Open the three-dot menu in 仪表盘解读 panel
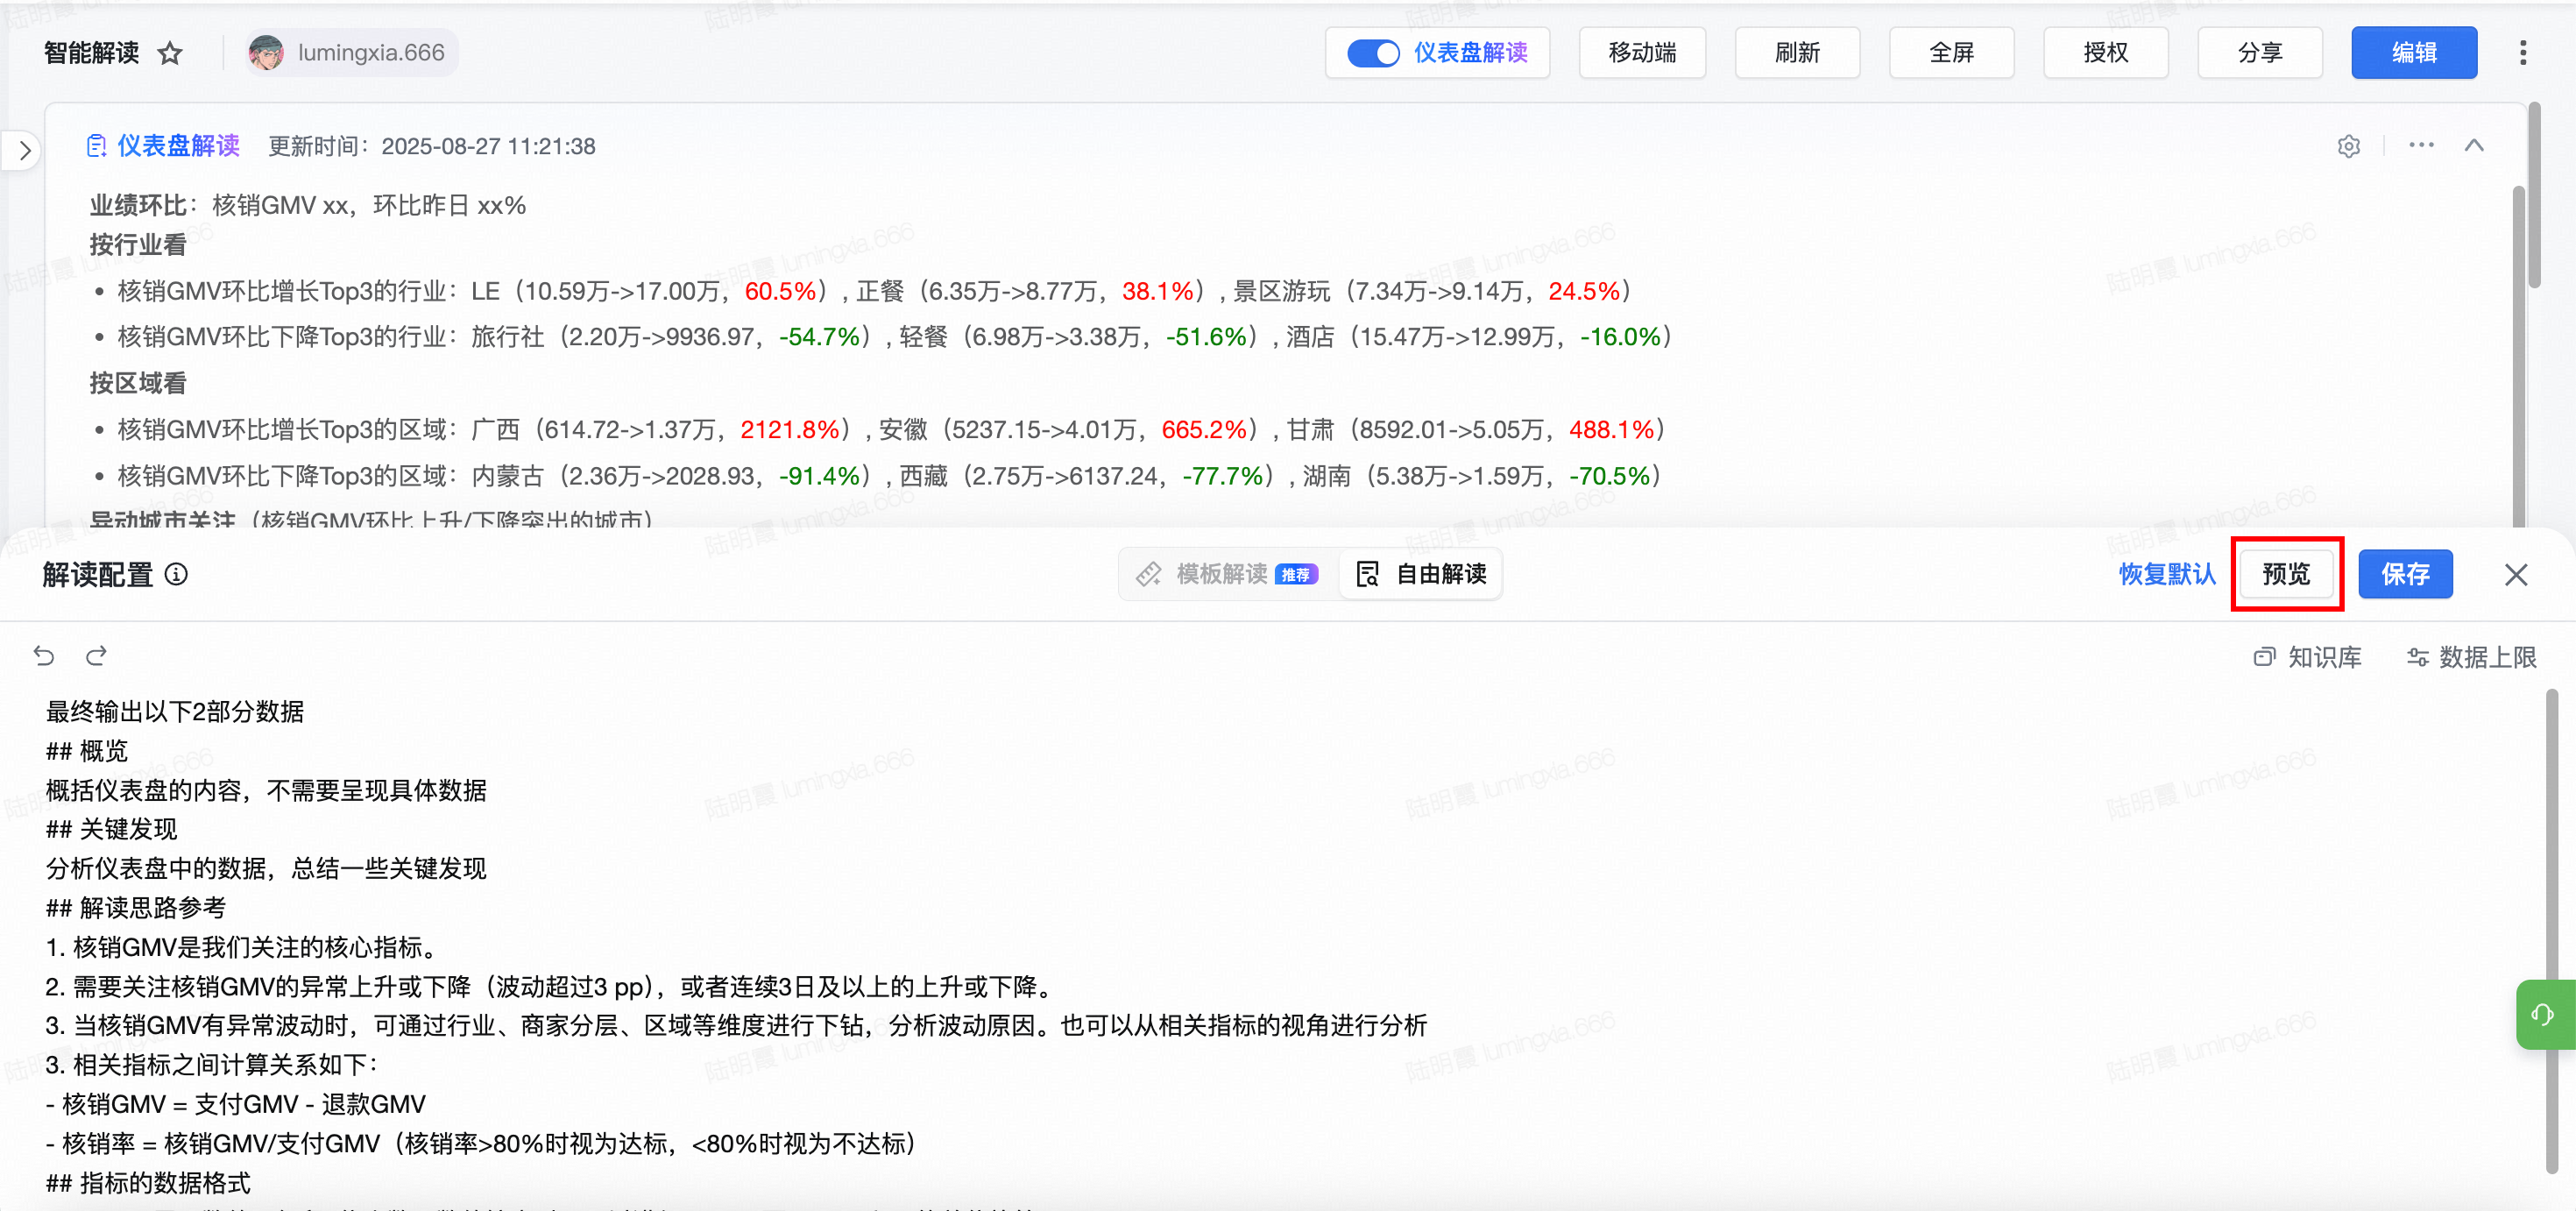Screen dimensions: 2576x1211 click(2421, 146)
